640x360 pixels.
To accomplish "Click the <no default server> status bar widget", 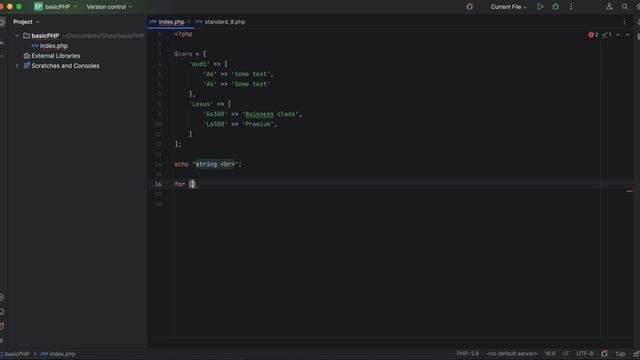I will (512, 354).
